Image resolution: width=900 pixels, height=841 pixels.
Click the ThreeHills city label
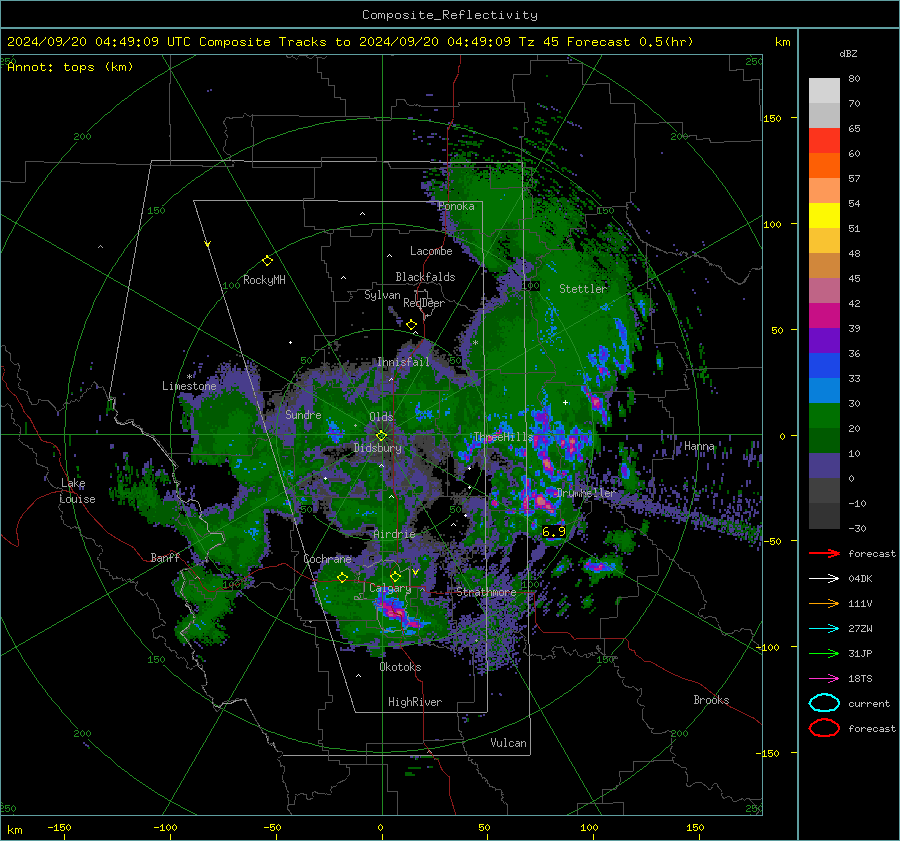[503, 437]
